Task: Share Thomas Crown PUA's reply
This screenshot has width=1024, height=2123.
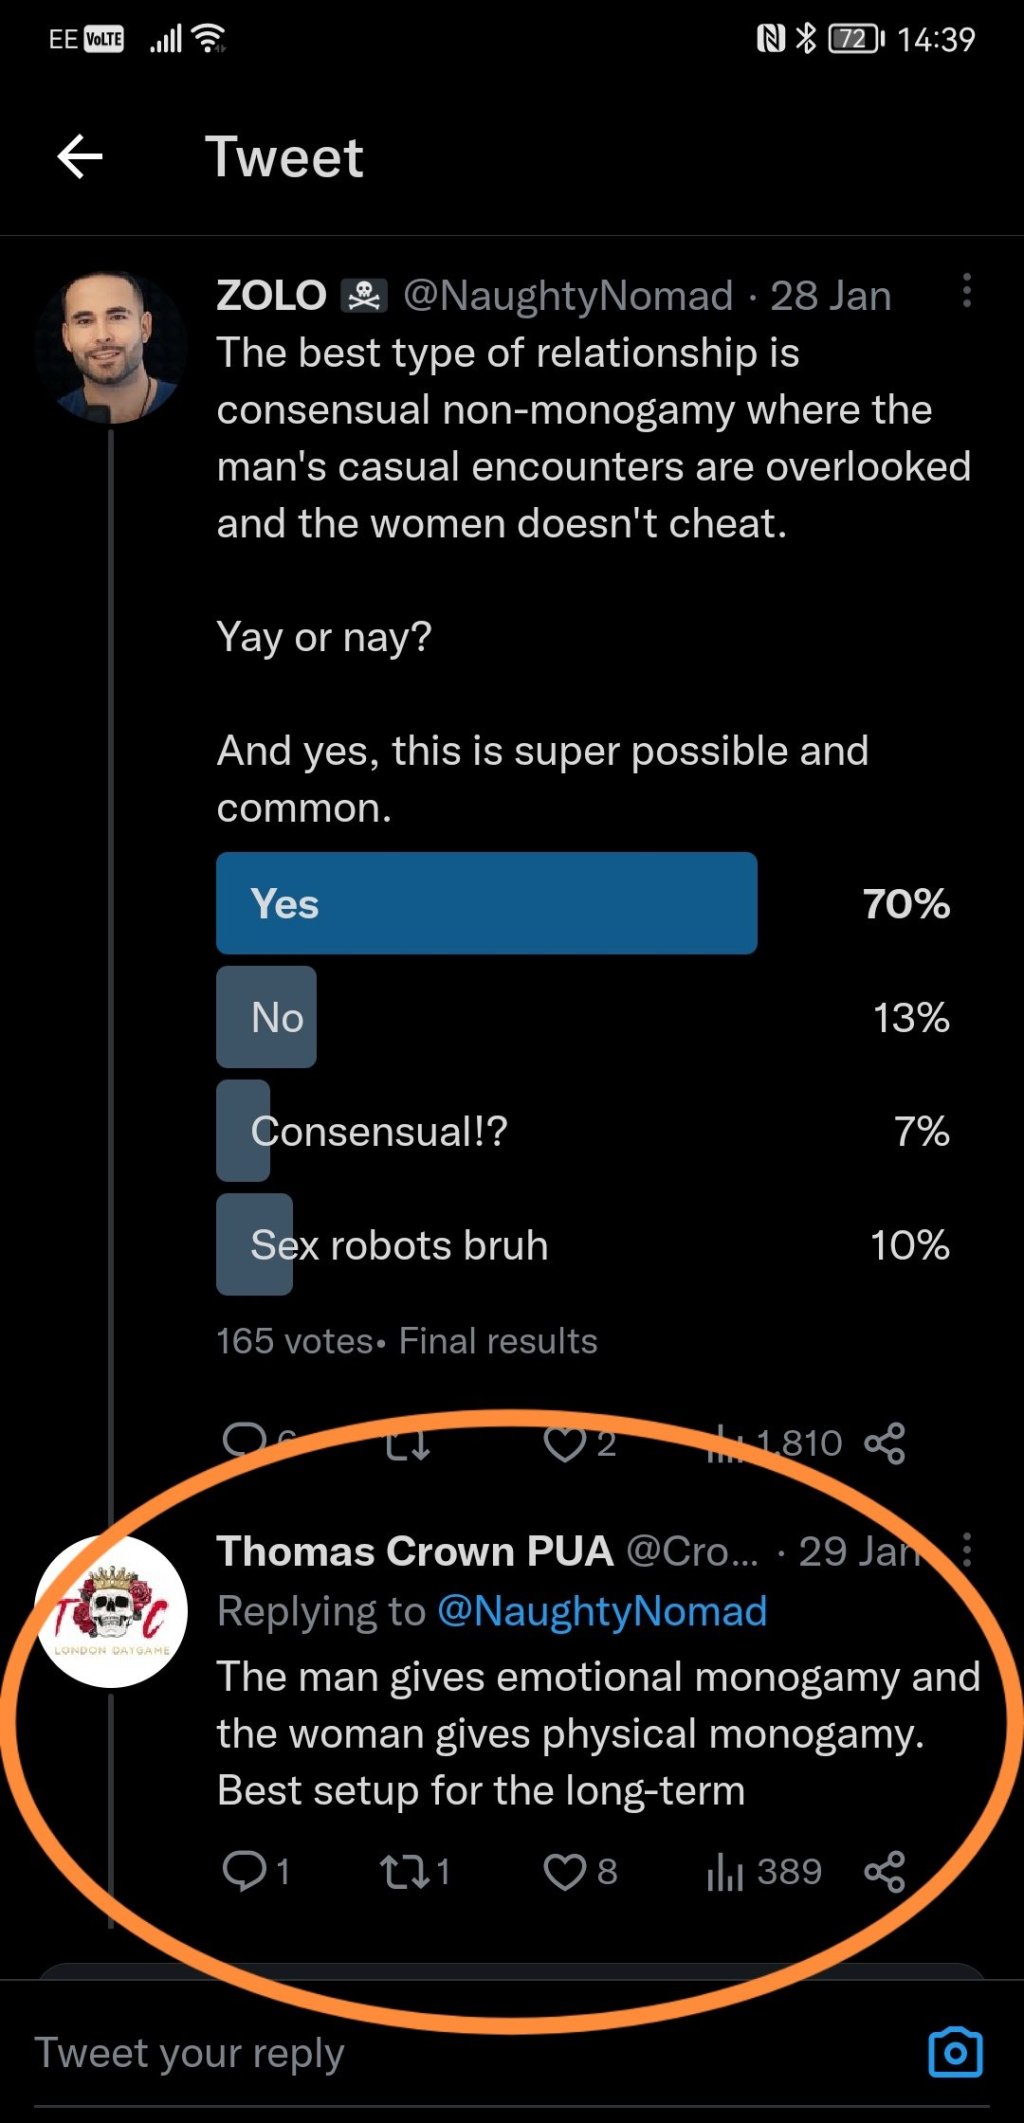Action: (x=884, y=1871)
